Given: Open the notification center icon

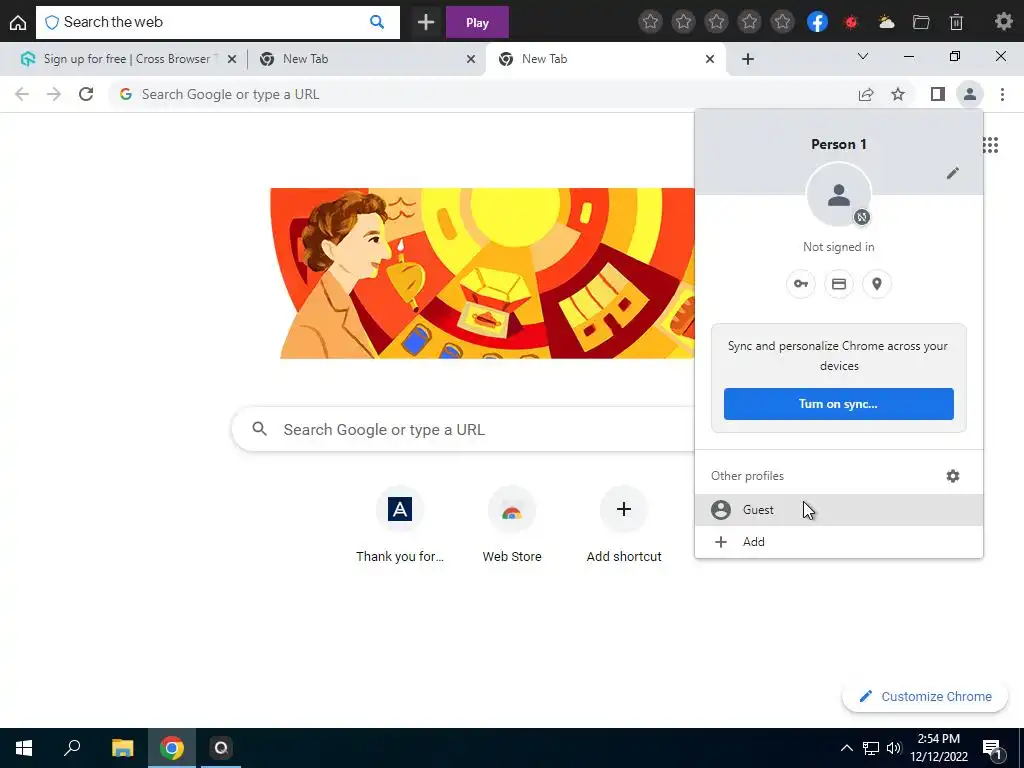Looking at the screenshot, I should tap(992, 748).
